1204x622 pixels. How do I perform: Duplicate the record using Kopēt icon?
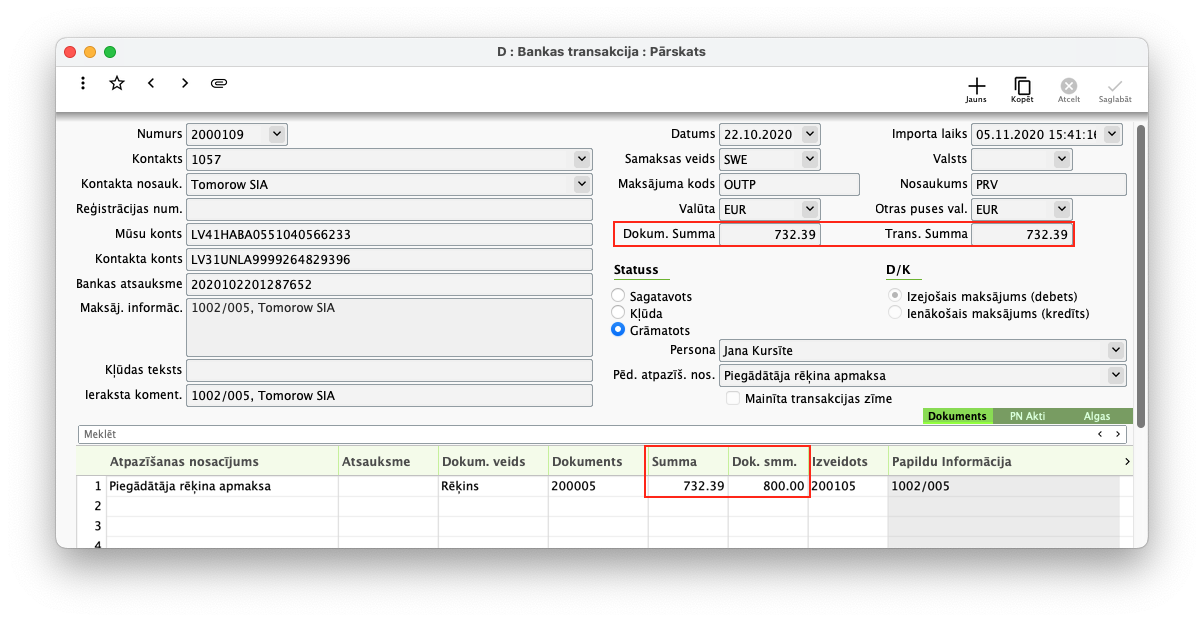pos(1022,89)
